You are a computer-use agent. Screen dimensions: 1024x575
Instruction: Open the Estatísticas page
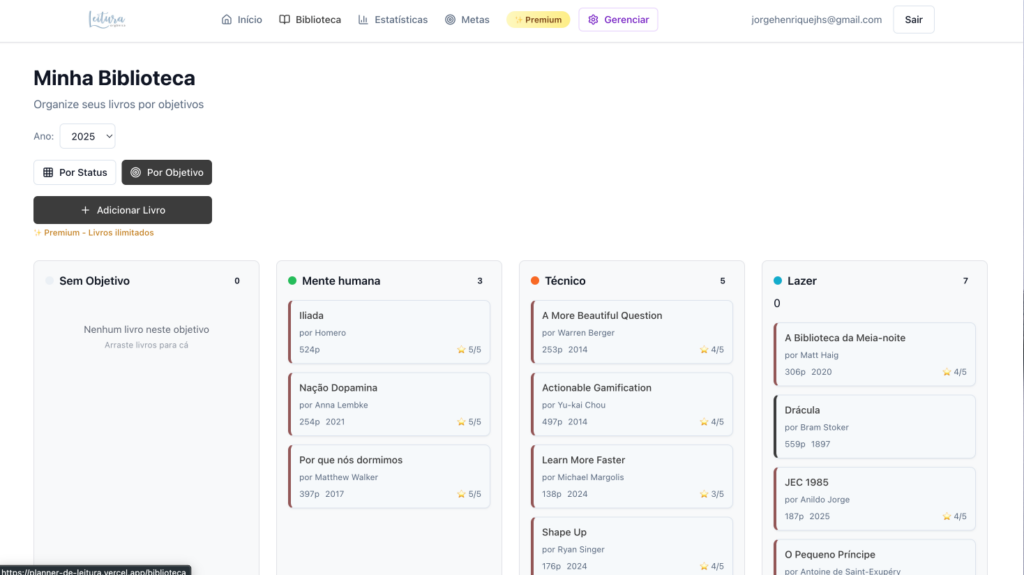393,20
